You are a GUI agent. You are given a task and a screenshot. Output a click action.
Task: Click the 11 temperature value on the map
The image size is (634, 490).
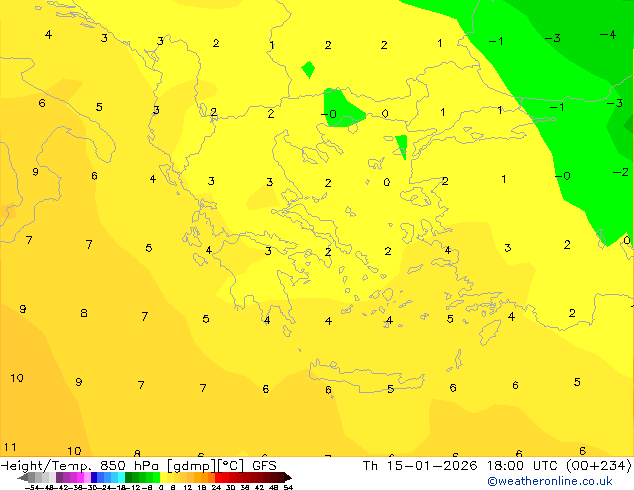pyautogui.click(x=10, y=447)
